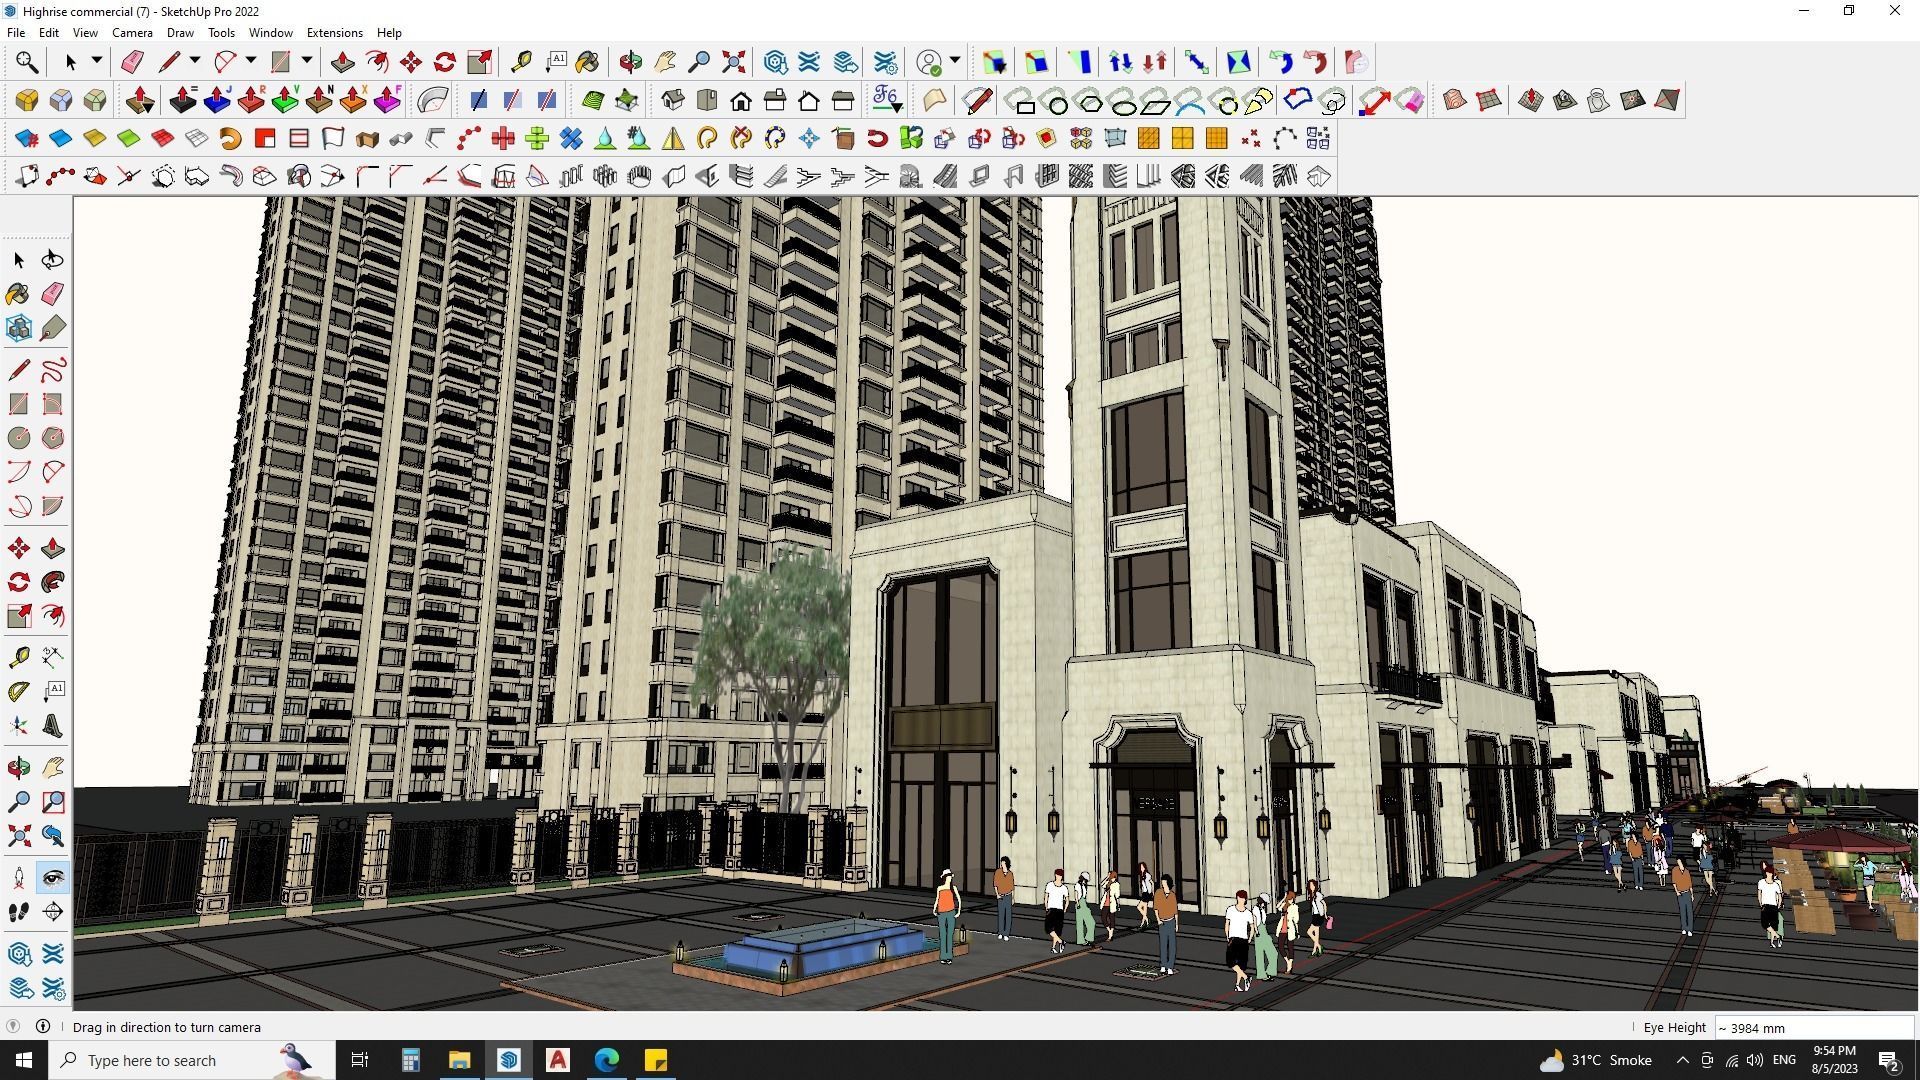Choose the Position Camera tool
1920x1080 pixels.
(x=19, y=878)
